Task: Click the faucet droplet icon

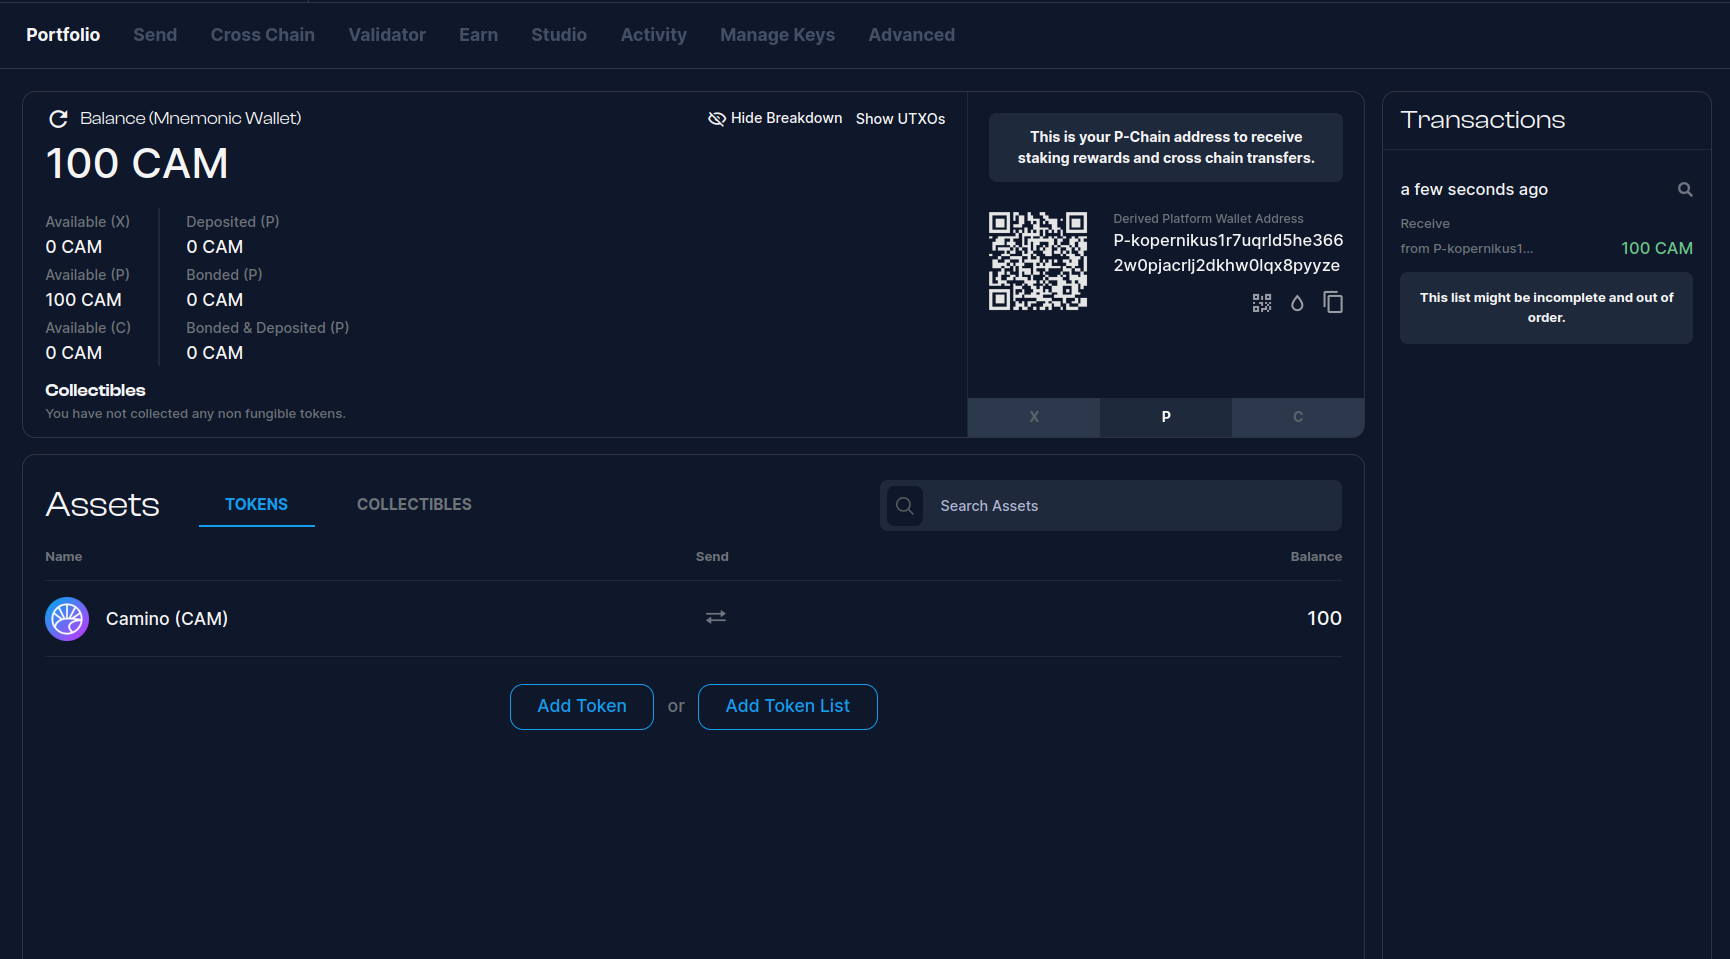Action: click(x=1297, y=303)
